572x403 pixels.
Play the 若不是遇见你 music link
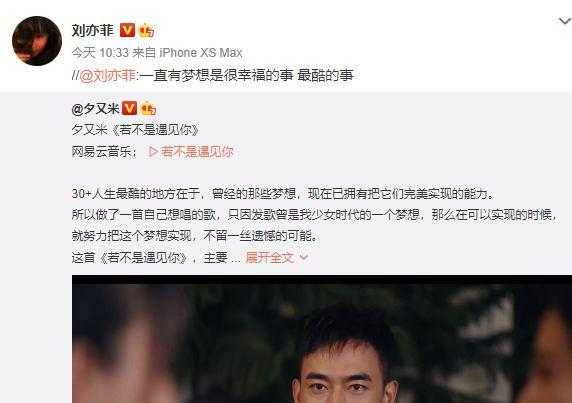(x=191, y=152)
